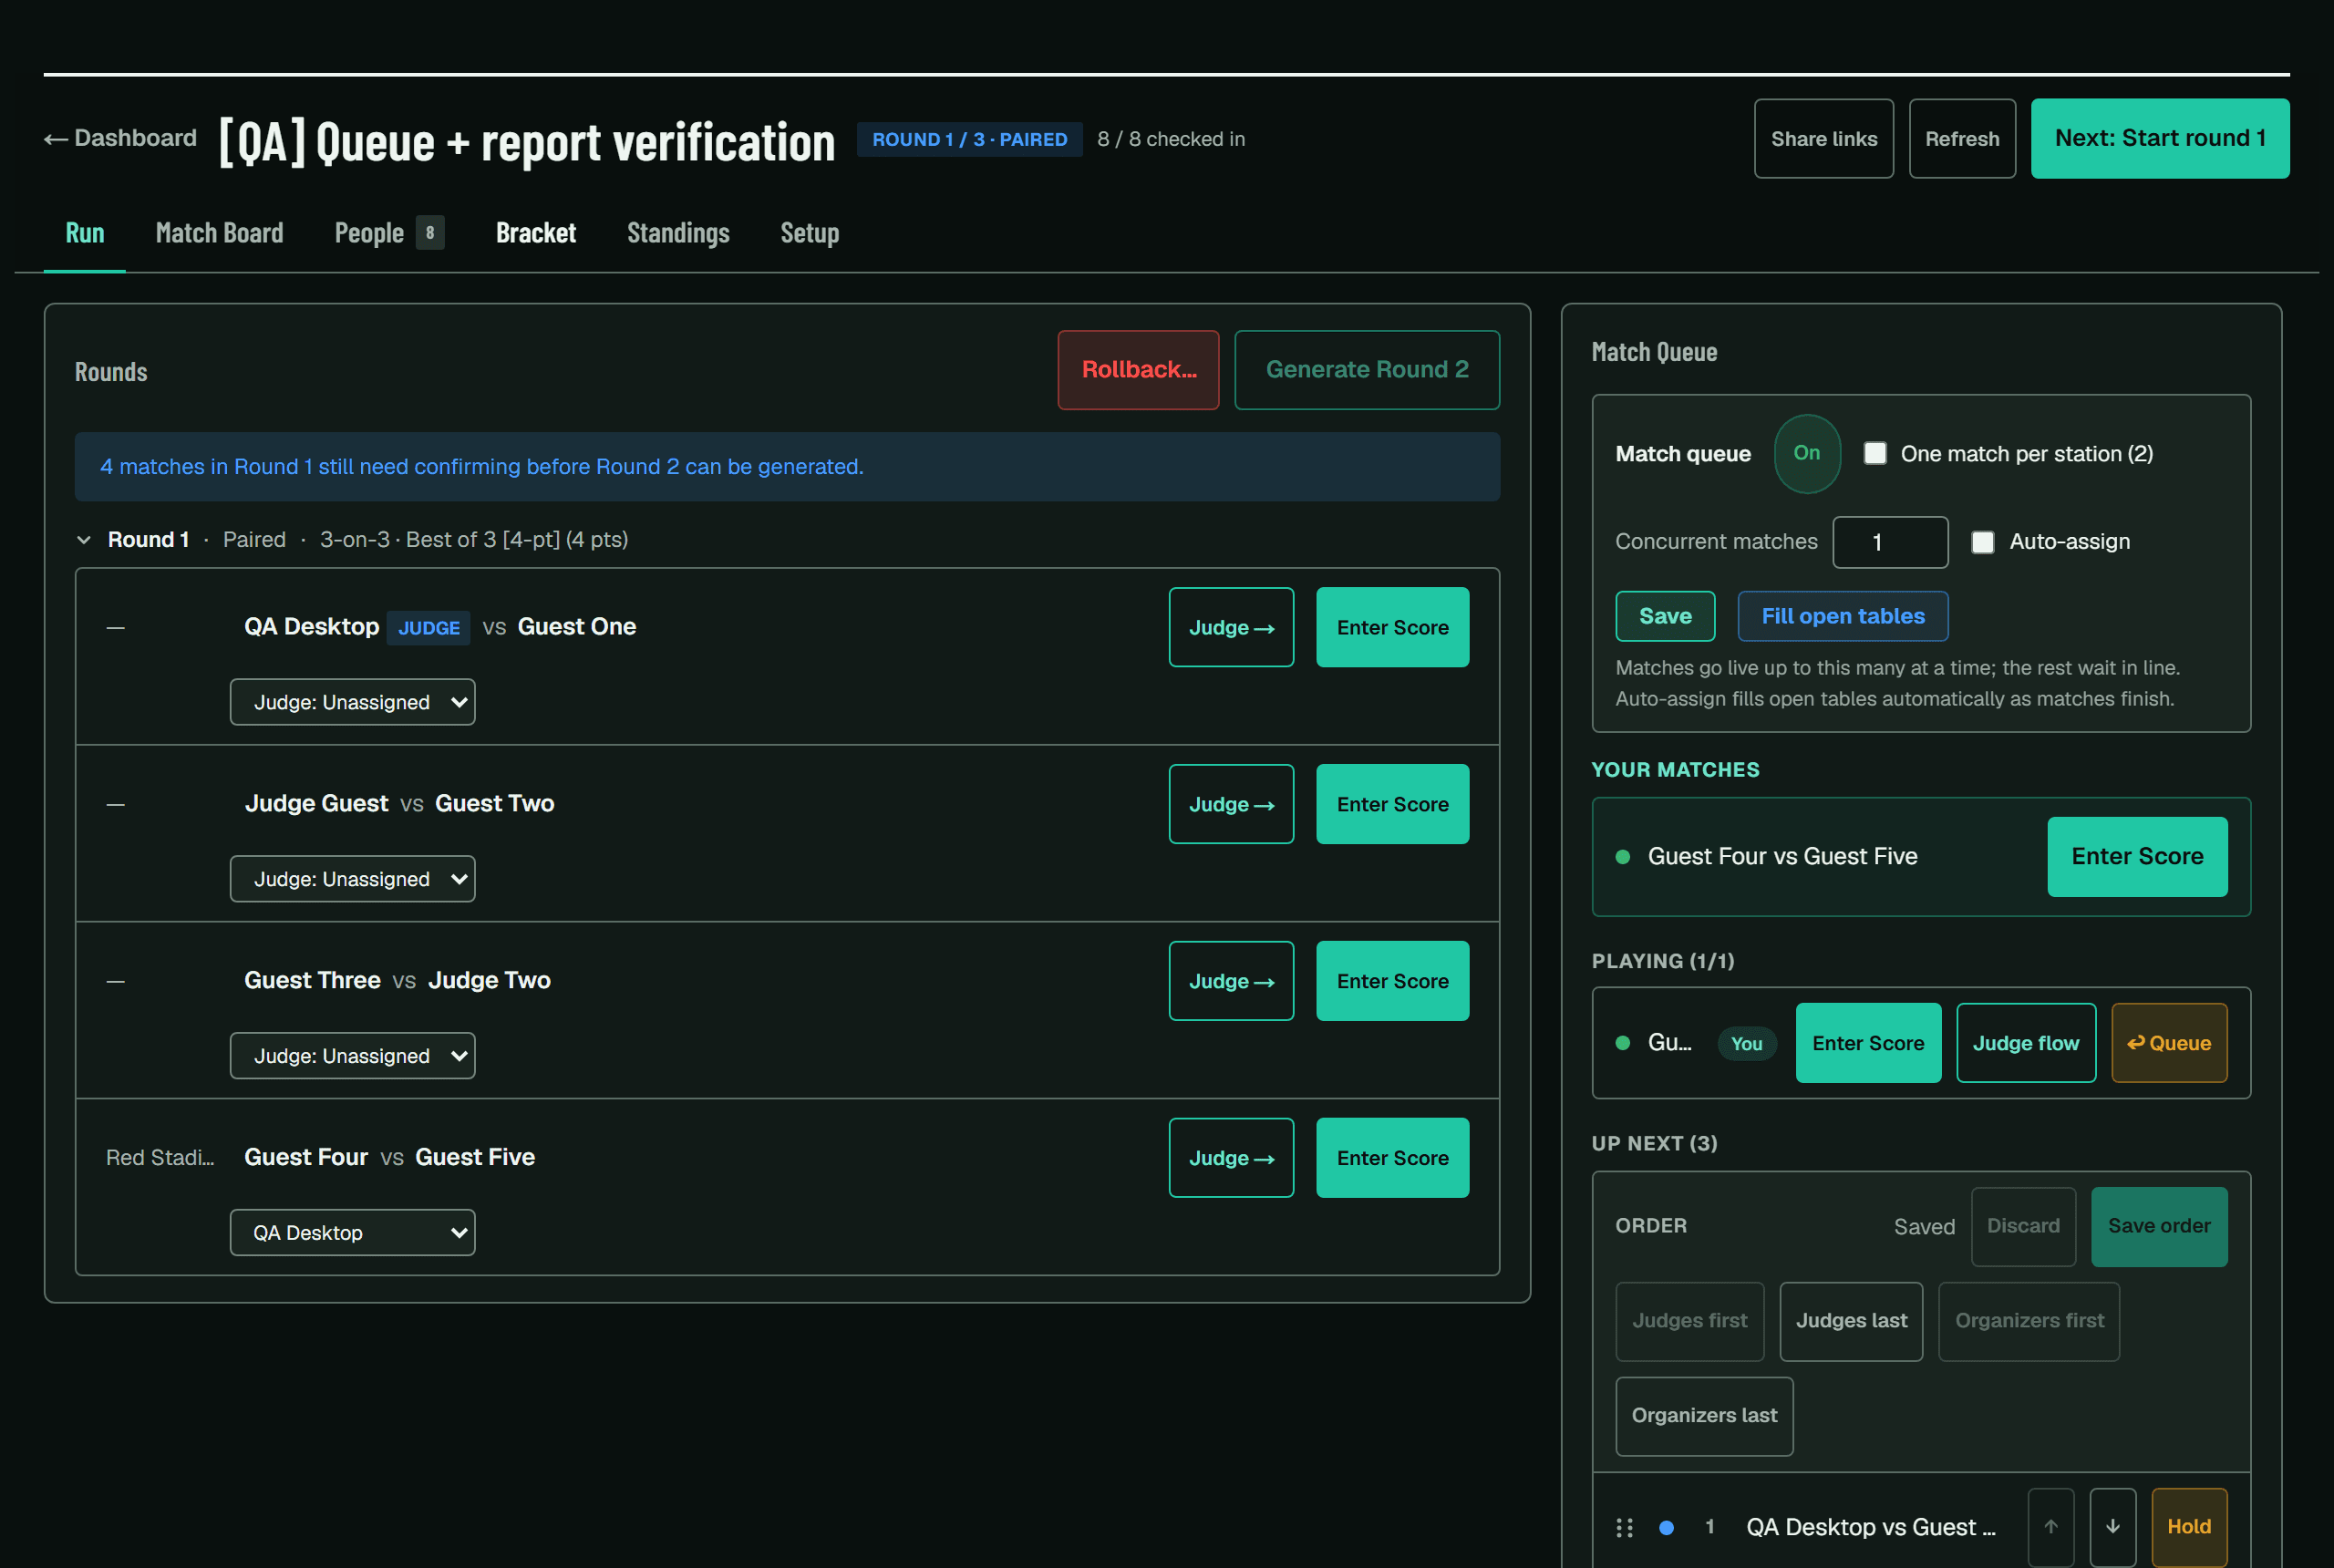Viewport: 2334px width, 1568px height.
Task: Click Generate Round 2
Action: pos(1367,370)
